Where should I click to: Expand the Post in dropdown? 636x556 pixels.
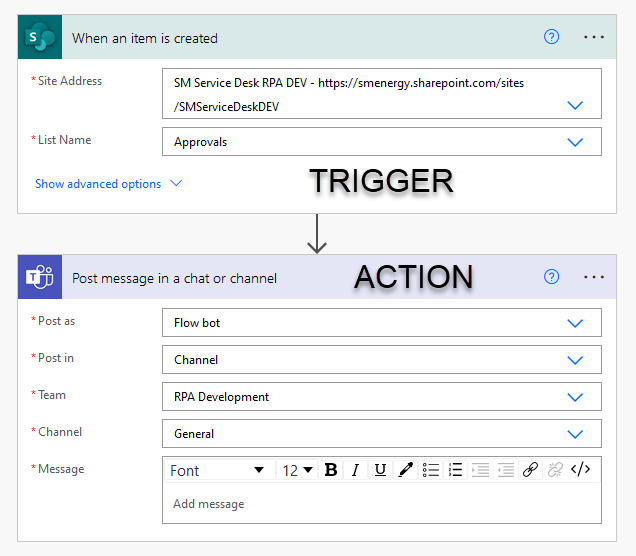point(575,360)
